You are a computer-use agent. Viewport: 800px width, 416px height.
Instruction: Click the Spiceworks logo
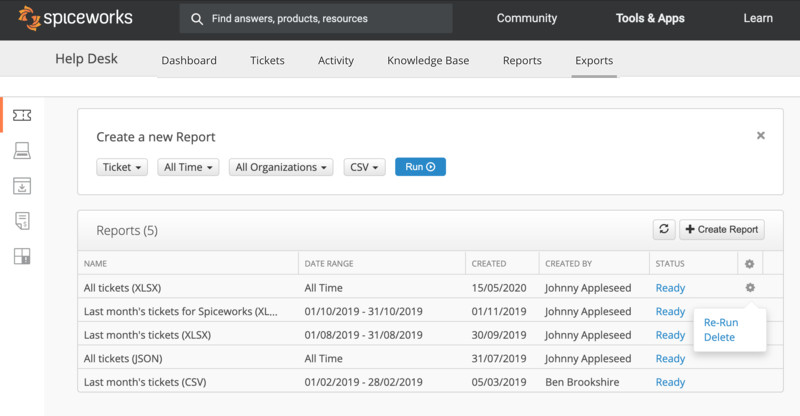point(75,18)
